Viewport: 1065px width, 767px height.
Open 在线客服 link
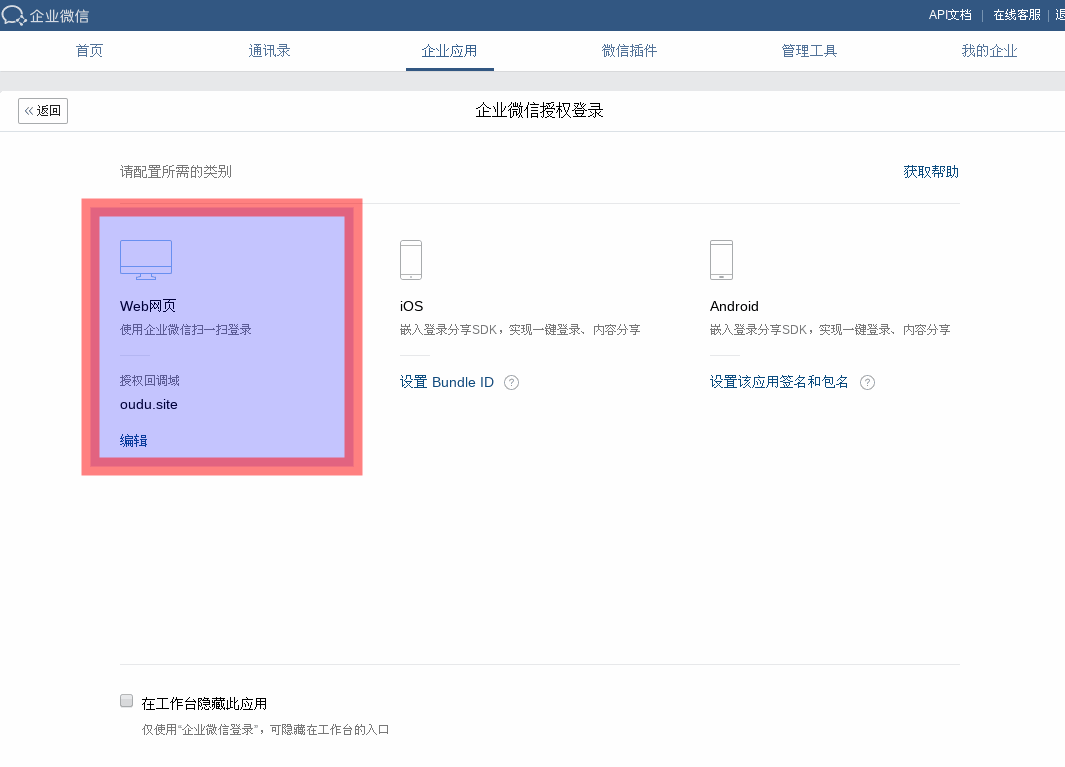1017,15
